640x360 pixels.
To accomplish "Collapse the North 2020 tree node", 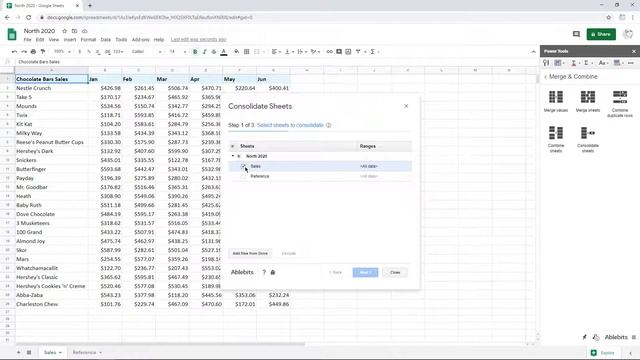I will (233, 156).
